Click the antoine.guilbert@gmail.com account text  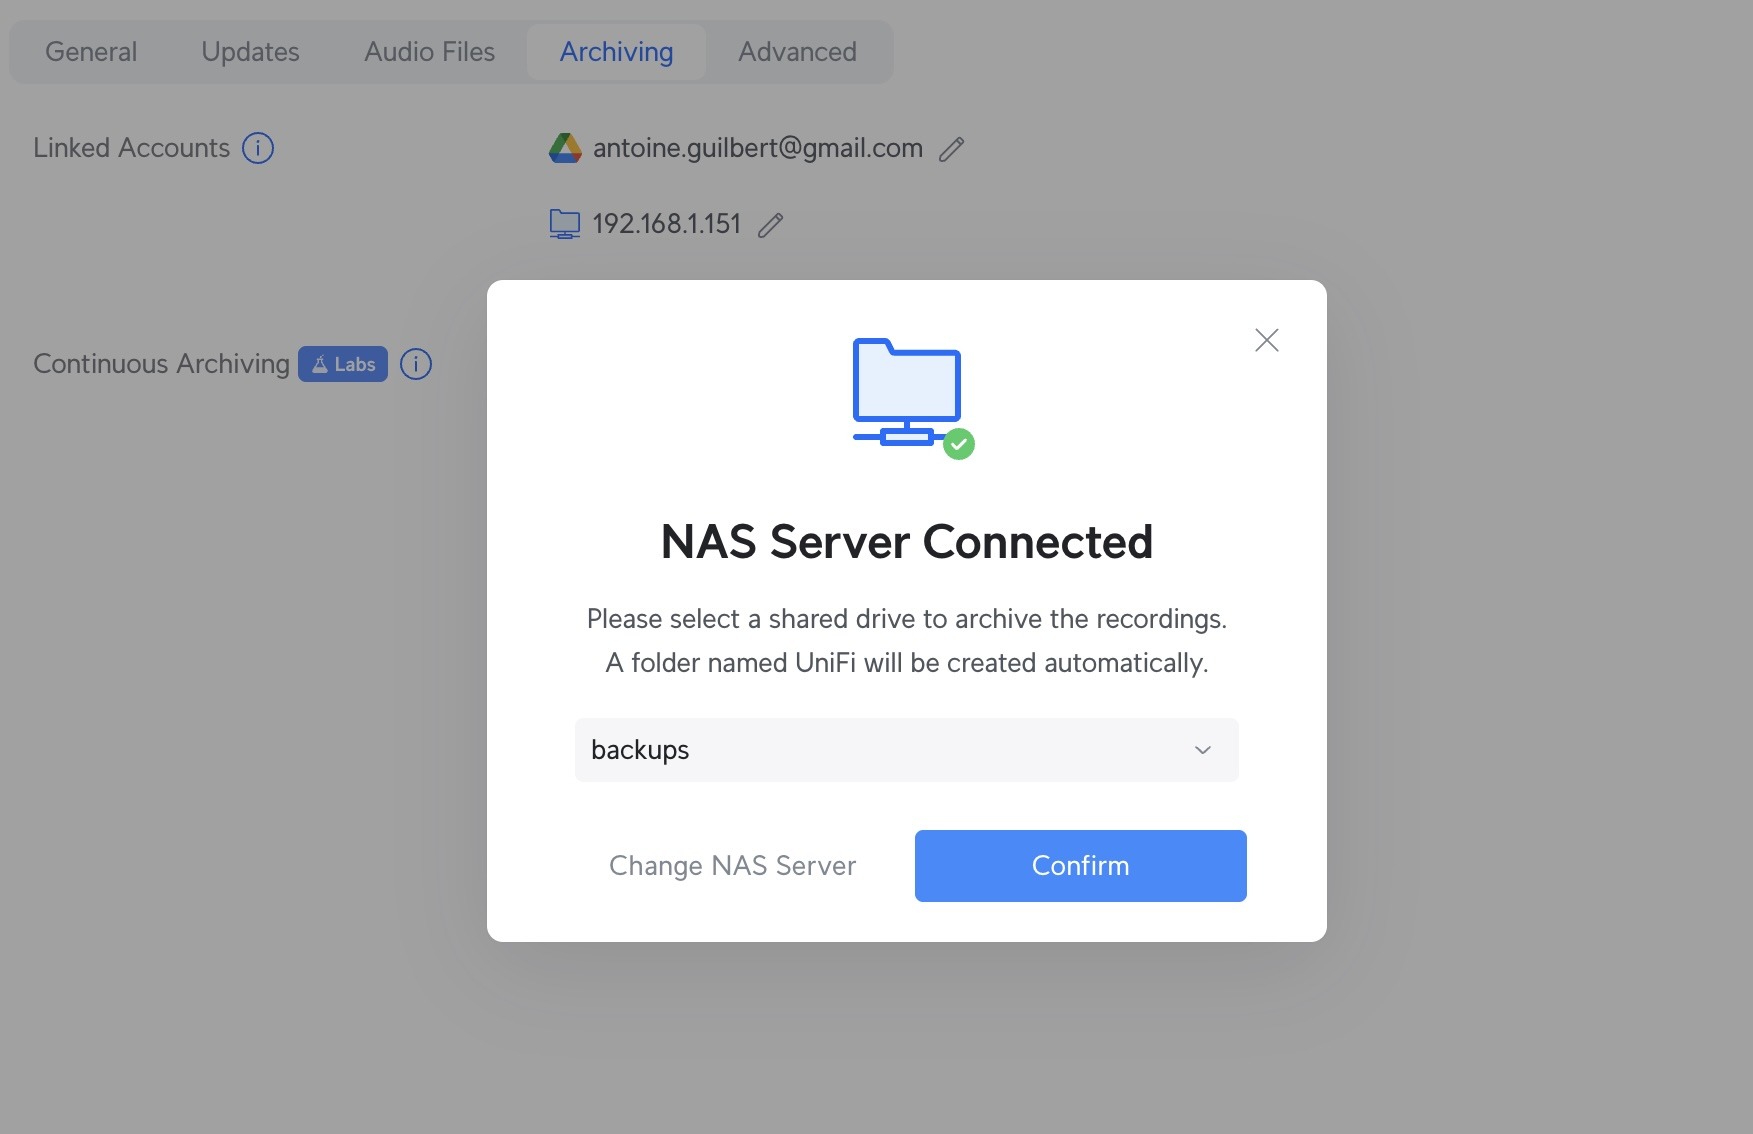pos(758,148)
